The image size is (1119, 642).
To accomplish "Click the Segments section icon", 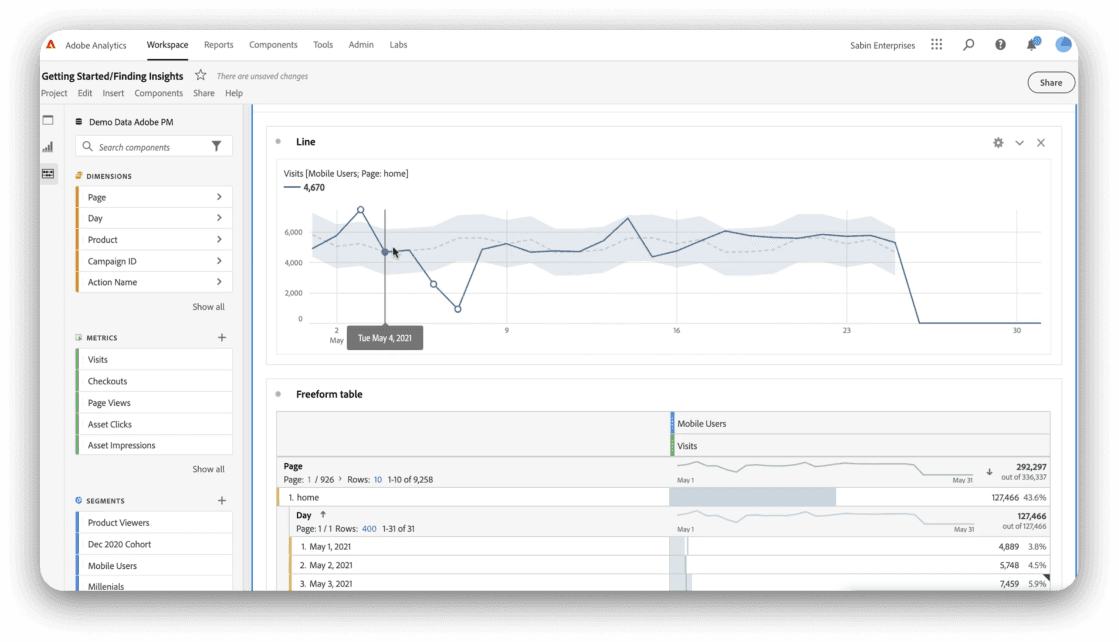I will tap(79, 501).
